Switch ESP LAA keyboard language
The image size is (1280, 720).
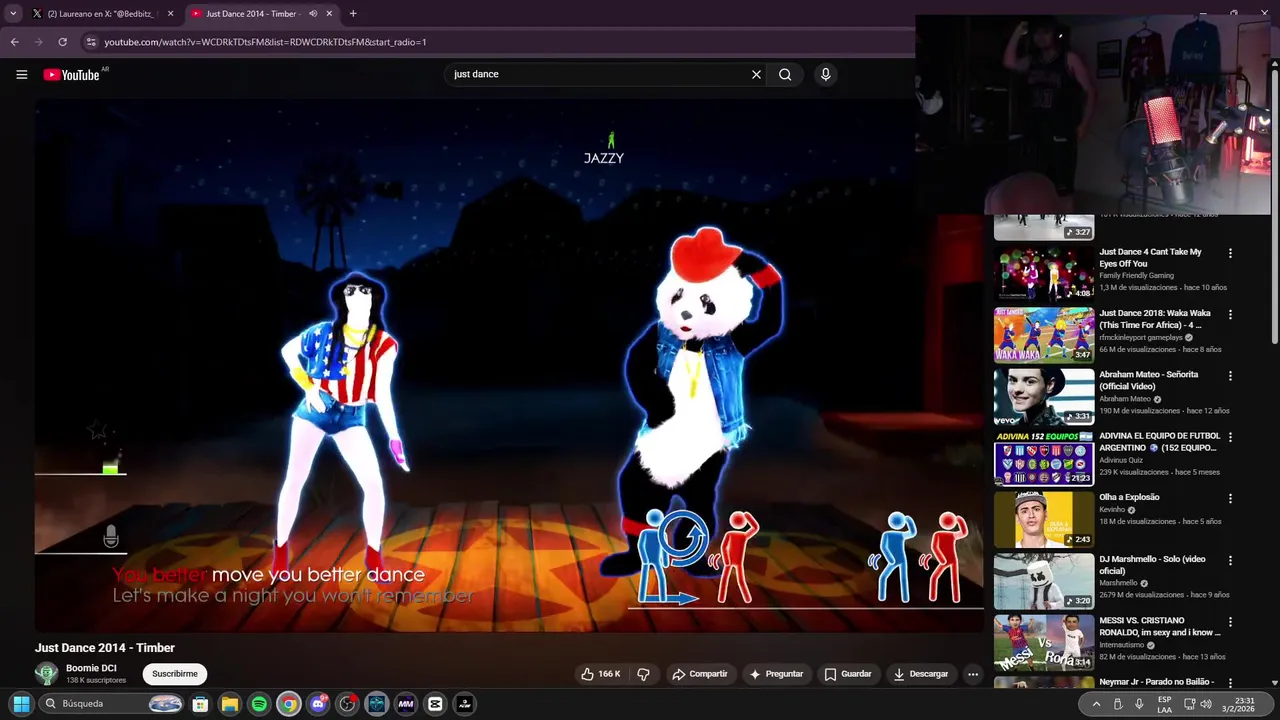pyautogui.click(x=1164, y=704)
